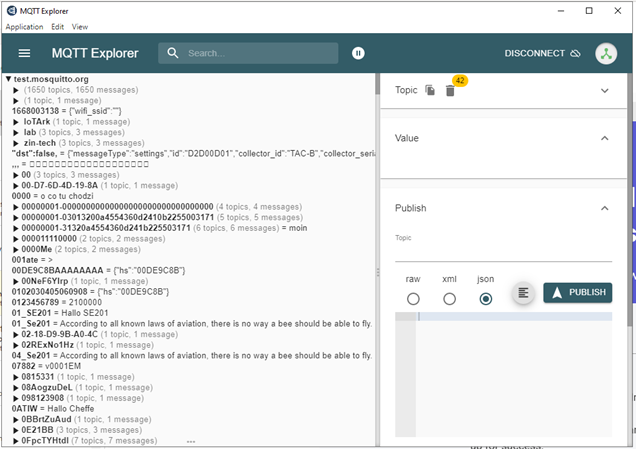
Task: Copy the topic with the copy icon
Action: click(430, 90)
